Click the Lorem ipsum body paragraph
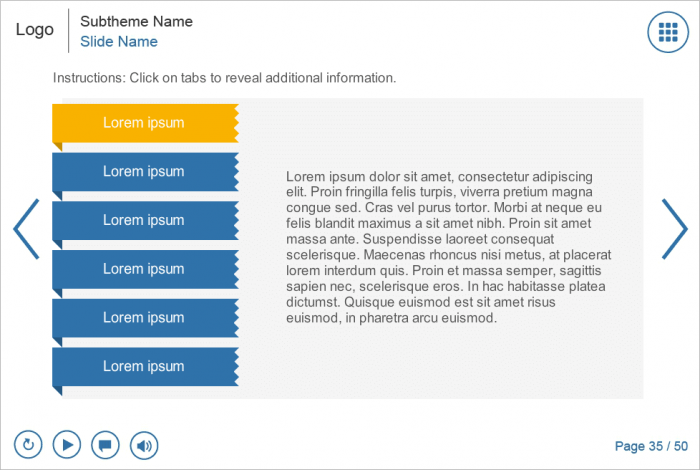 pyautogui.click(x=448, y=247)
